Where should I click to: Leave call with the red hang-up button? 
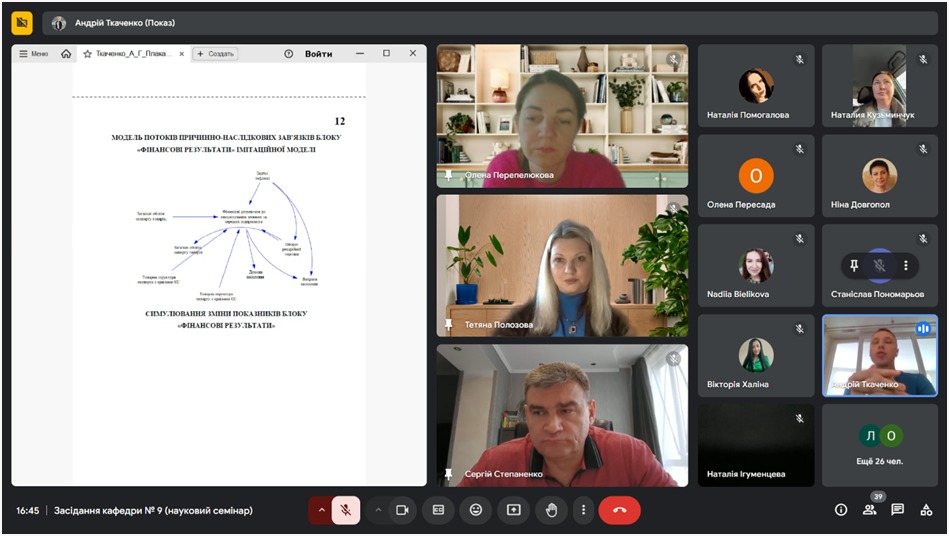[x=619, y=510]
